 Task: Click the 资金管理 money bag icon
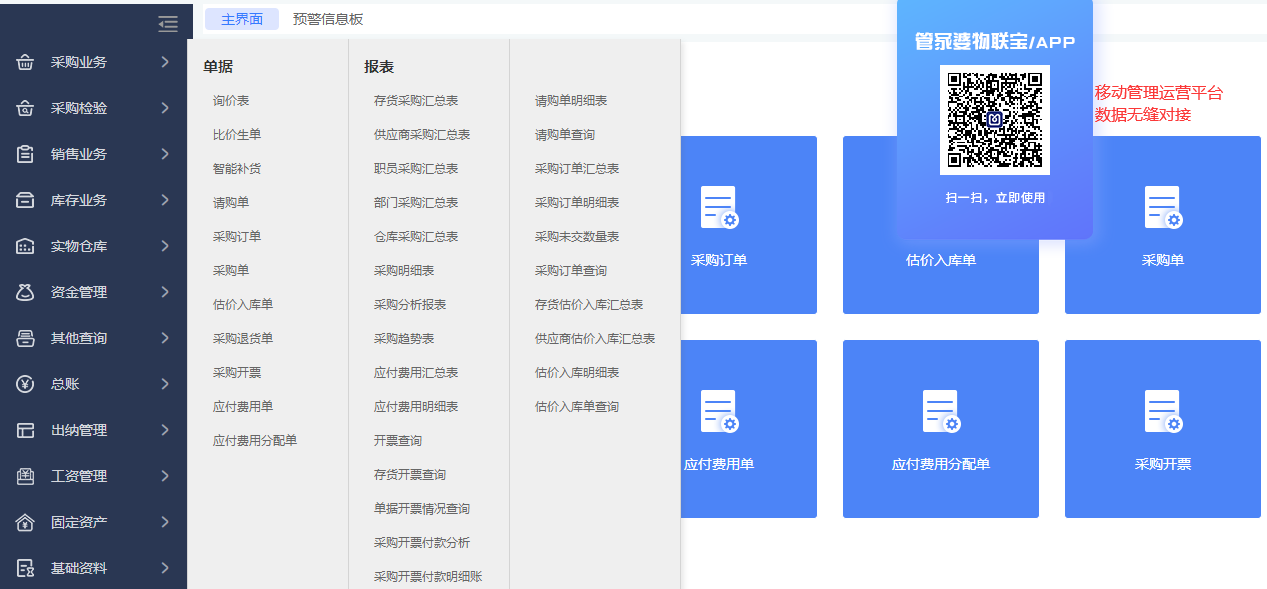[x=26, y=292]
